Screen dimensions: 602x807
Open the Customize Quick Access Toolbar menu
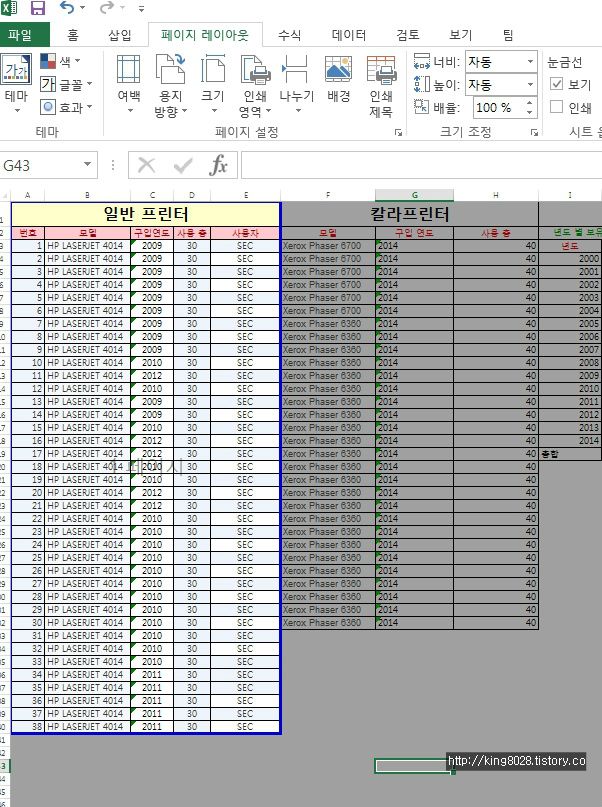[141, 8]
